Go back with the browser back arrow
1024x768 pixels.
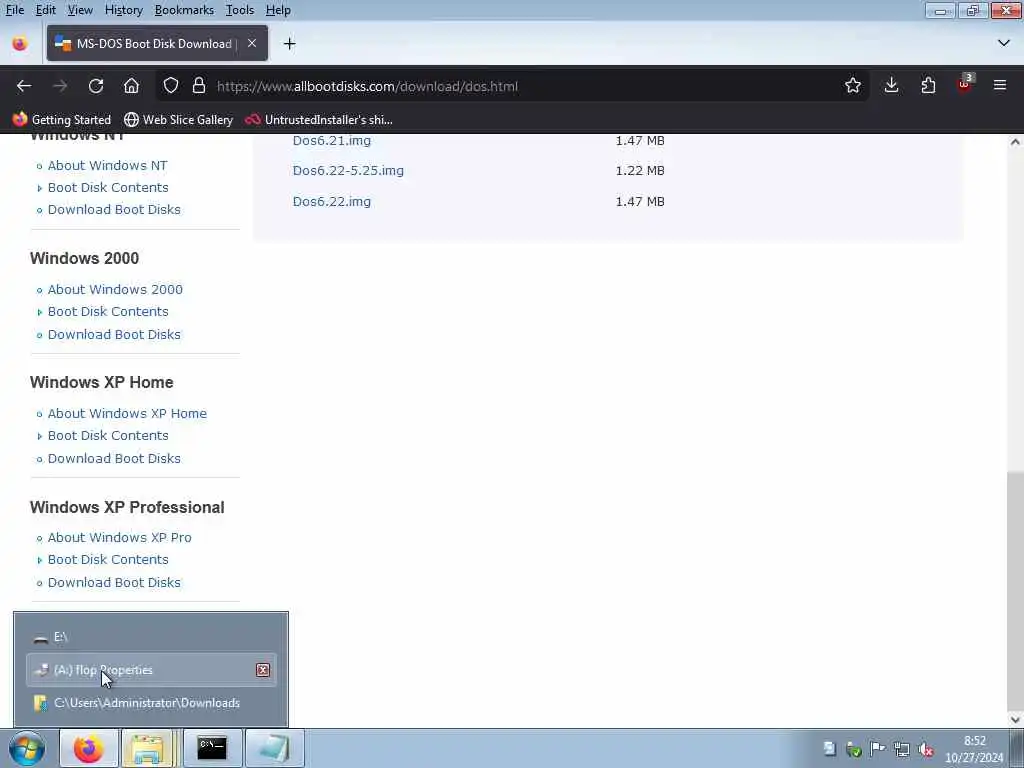click(x=24, y=86)
